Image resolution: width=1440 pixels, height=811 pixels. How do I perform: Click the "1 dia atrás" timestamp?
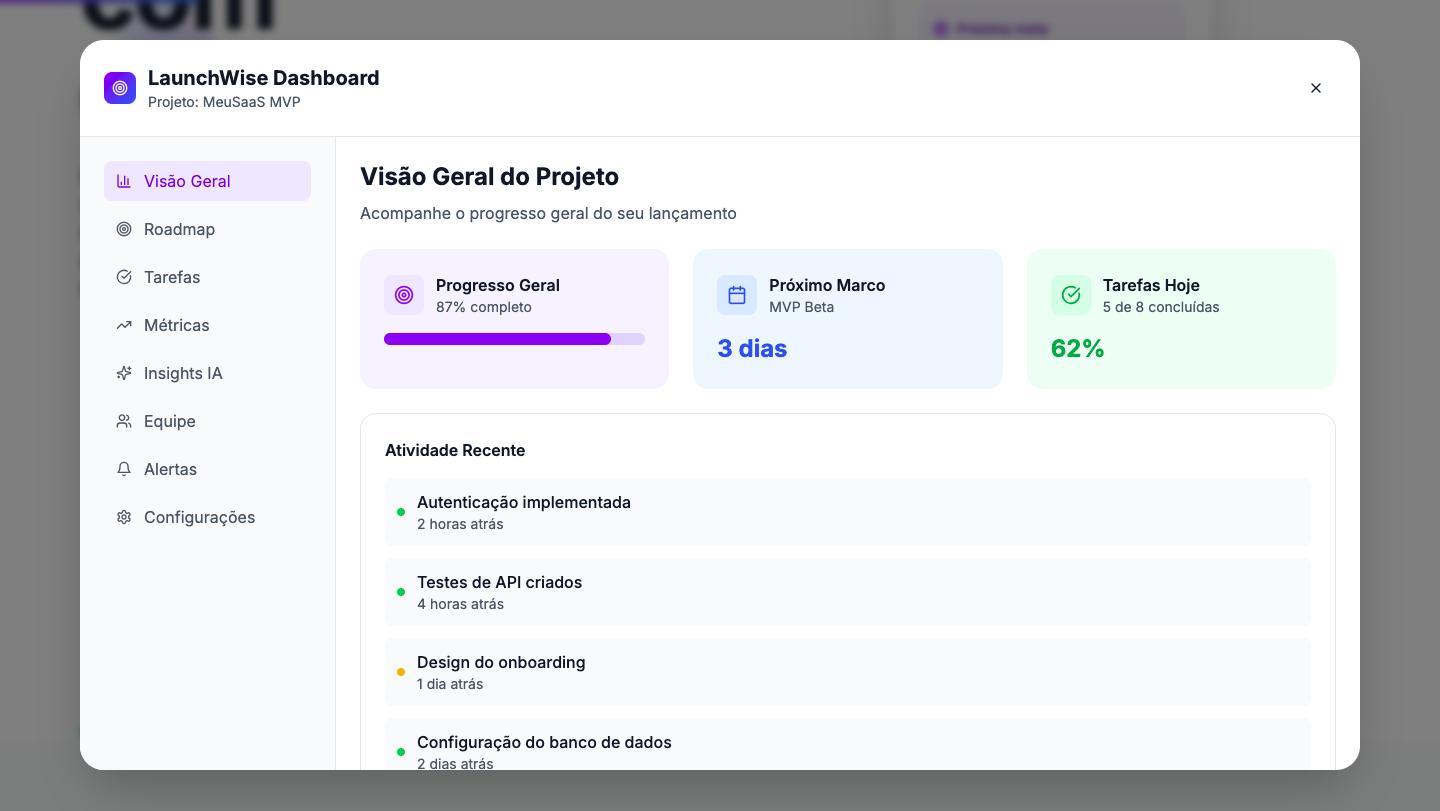click(x=450, y=684)
